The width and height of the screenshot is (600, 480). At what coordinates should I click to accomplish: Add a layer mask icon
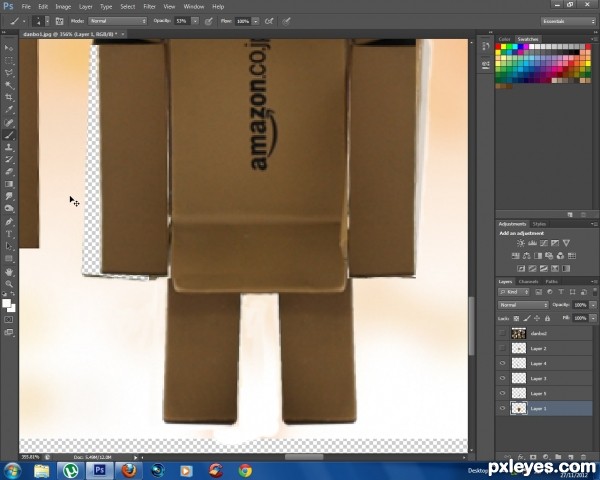click(x=533, y=457)
